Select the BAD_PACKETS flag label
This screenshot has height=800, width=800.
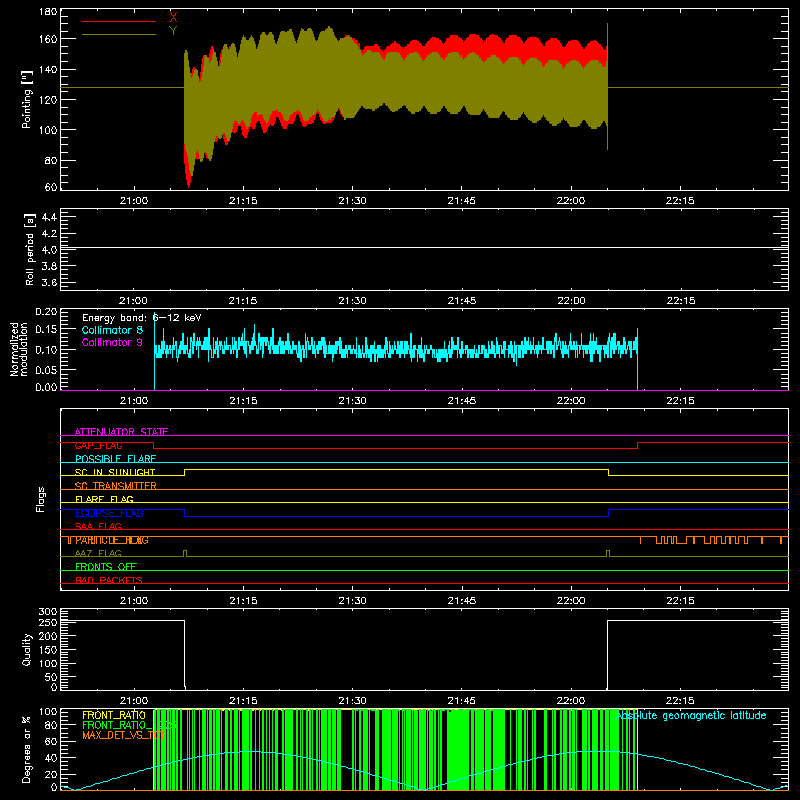(x=109, y=580)
